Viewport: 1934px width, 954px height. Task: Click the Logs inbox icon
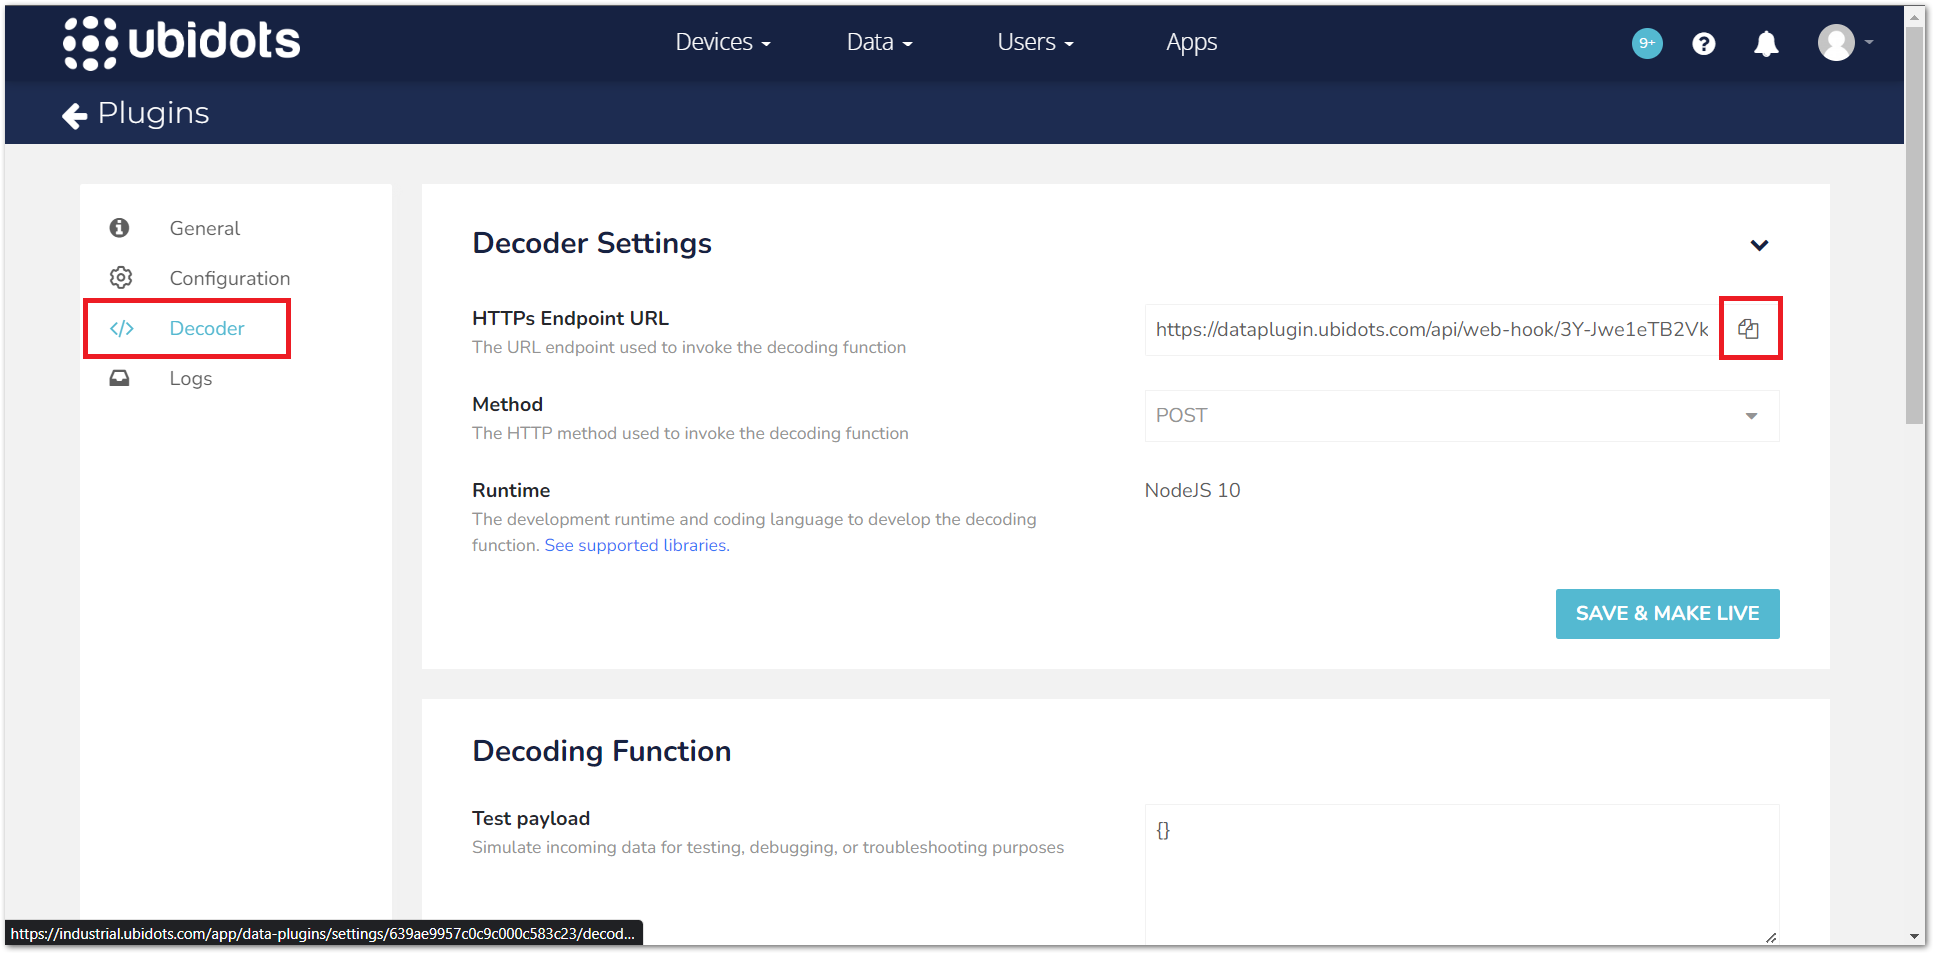point(120,378)
